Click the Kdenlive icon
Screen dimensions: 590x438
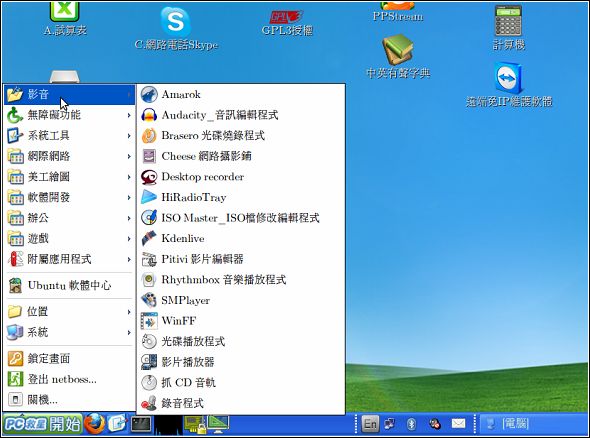(149, 239)
